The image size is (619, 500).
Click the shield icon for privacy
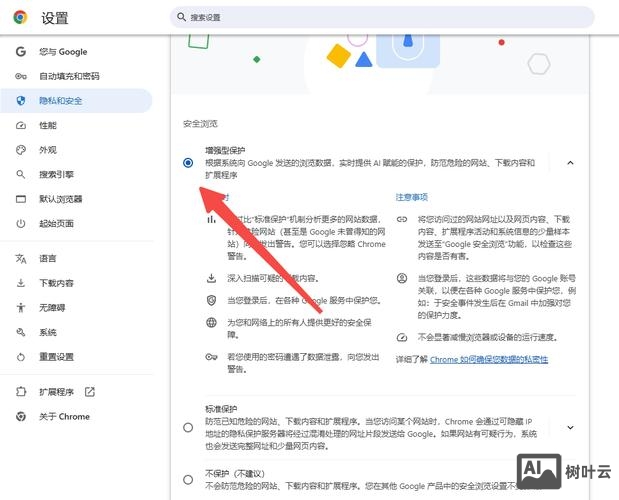21,101
